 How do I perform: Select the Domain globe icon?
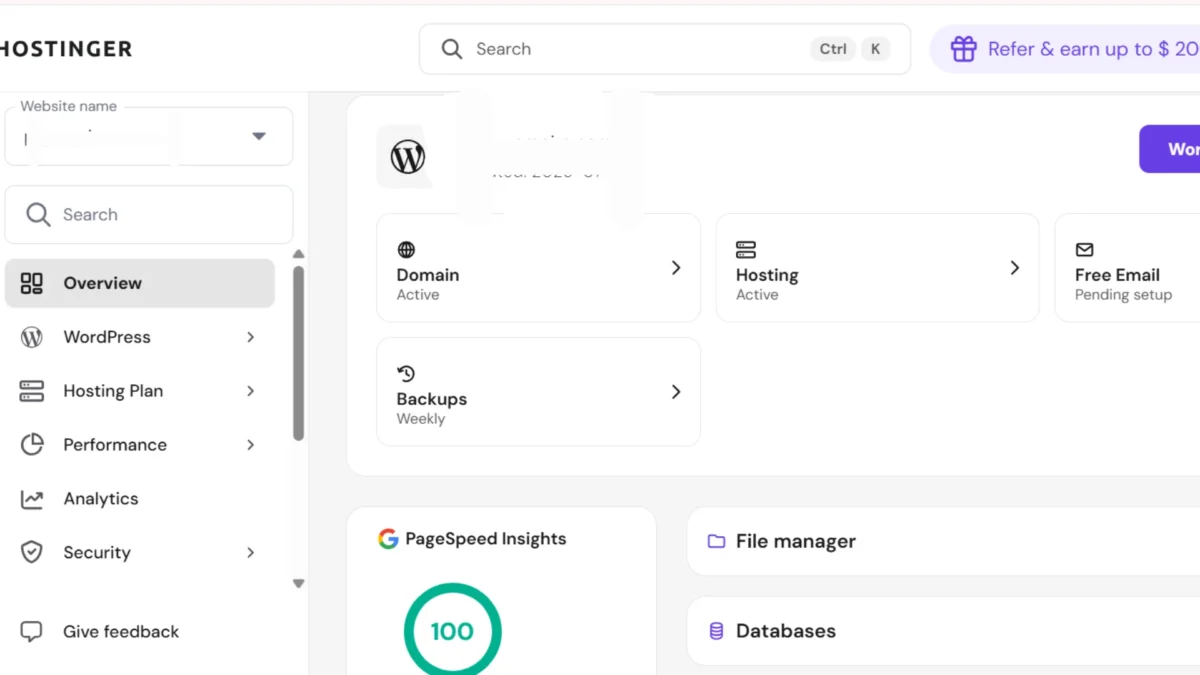pyautogui.click(x=405, y=248)
